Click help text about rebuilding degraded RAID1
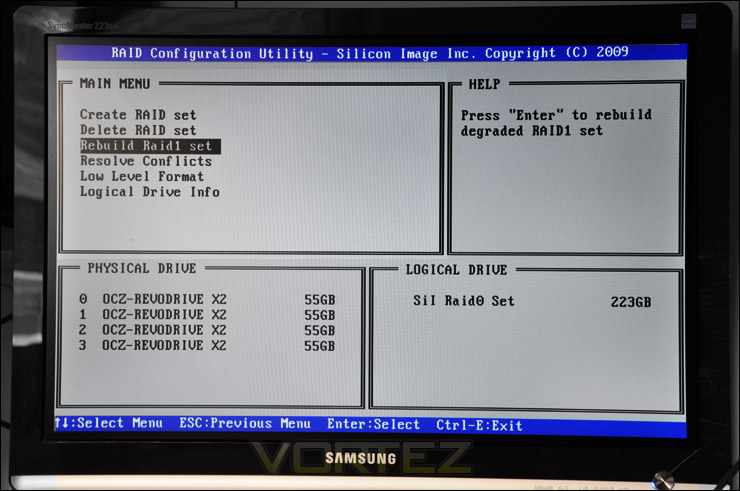The width and height of the screenshot is (740, 491). point(556,123)
